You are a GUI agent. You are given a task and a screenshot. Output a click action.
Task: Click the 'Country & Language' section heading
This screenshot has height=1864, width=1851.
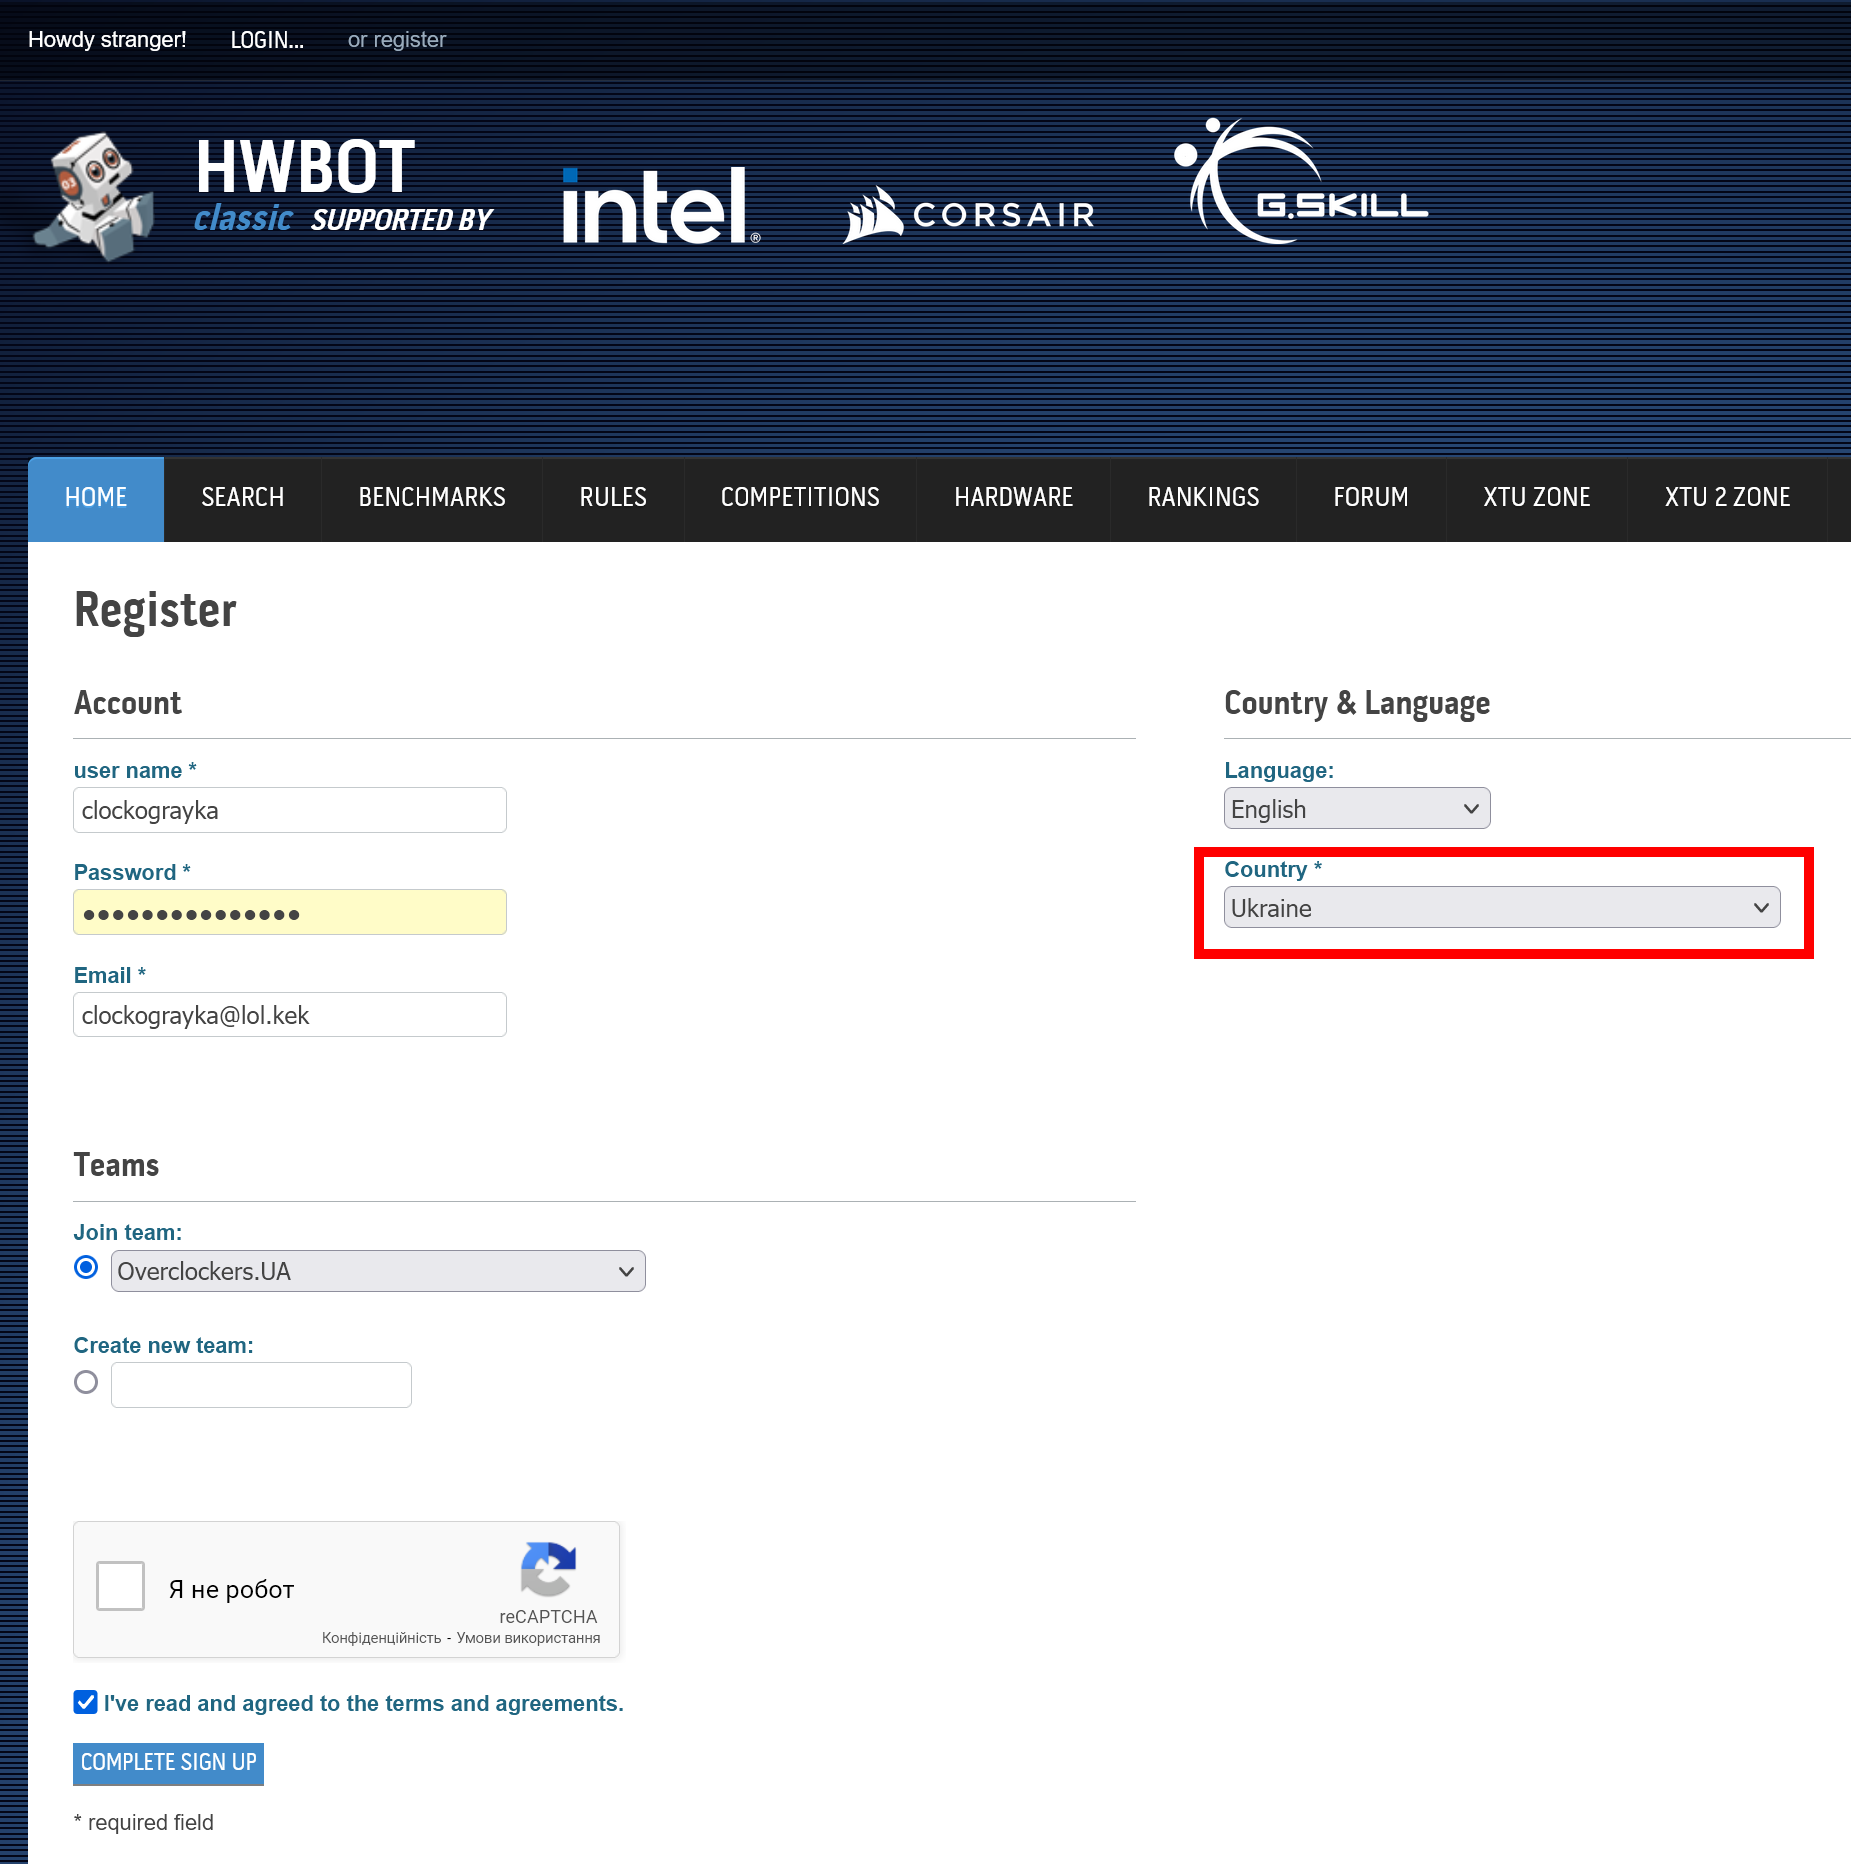1357,703
